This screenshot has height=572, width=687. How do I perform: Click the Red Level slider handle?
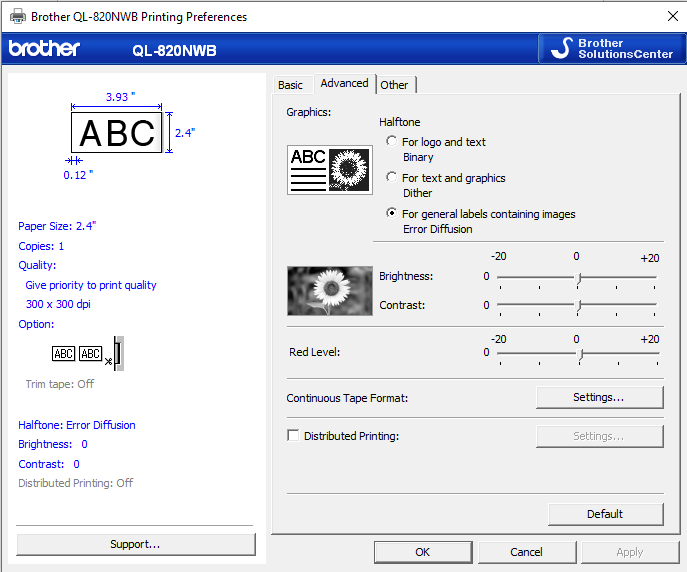pos(580,354)
